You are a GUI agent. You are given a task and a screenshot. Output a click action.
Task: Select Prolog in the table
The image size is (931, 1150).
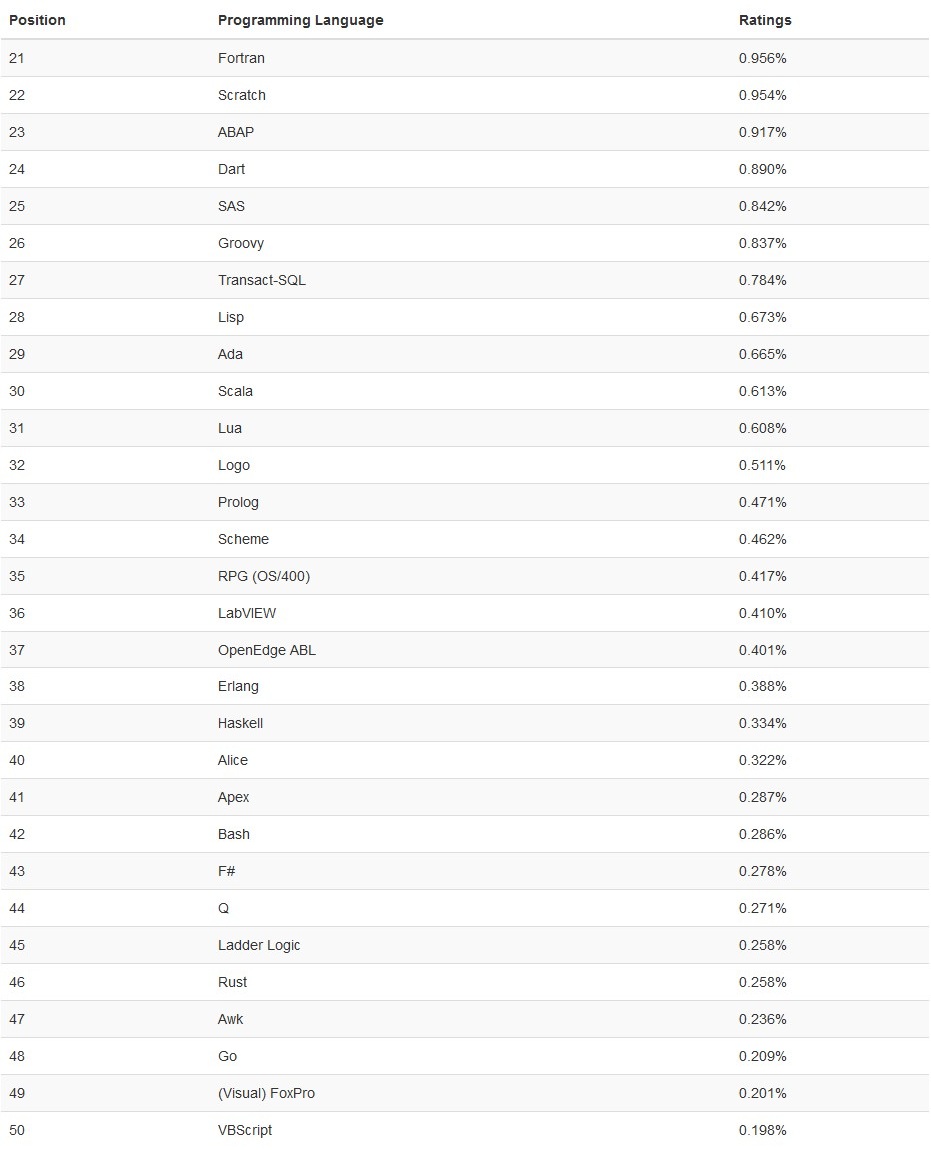coord(238,502)
